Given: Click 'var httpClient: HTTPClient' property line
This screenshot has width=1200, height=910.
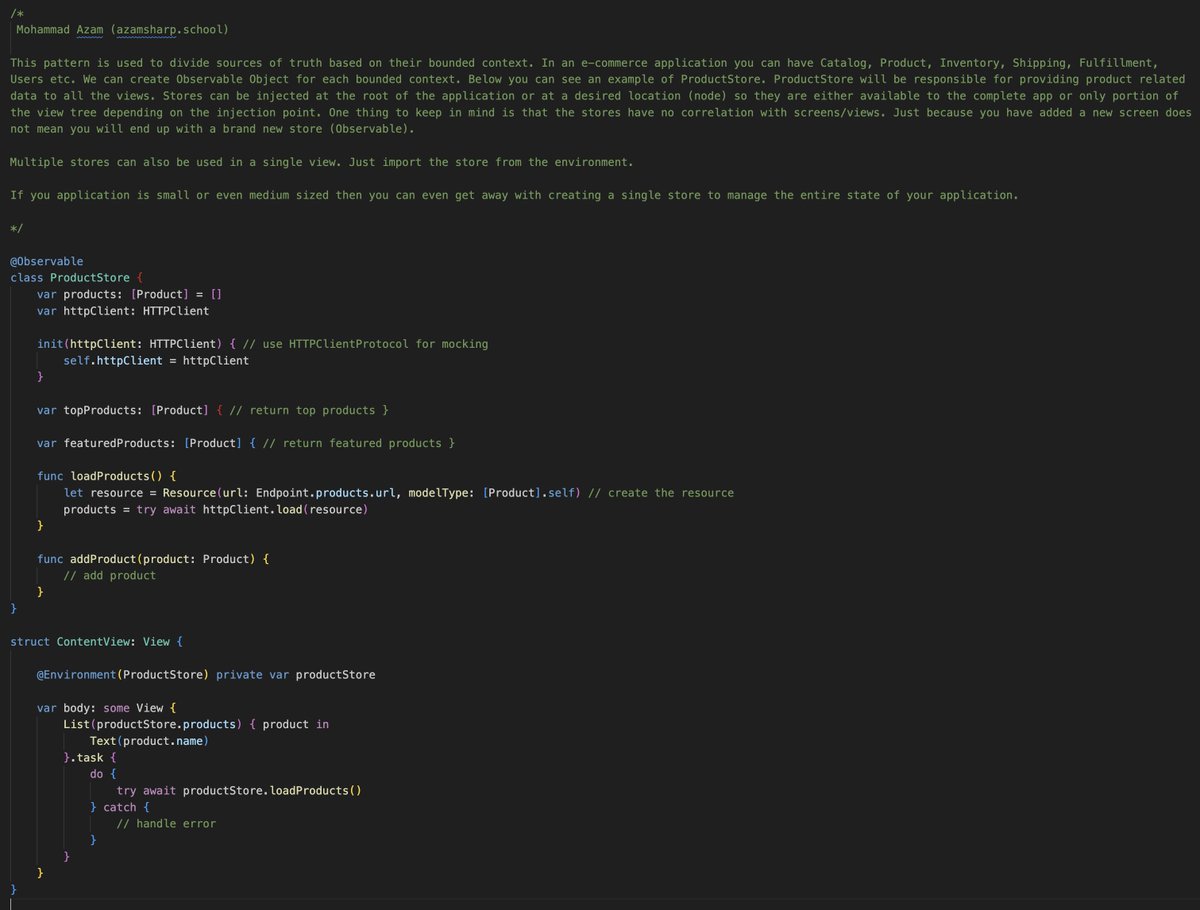Looking at the screenshot, I should [x=123, y=311].
